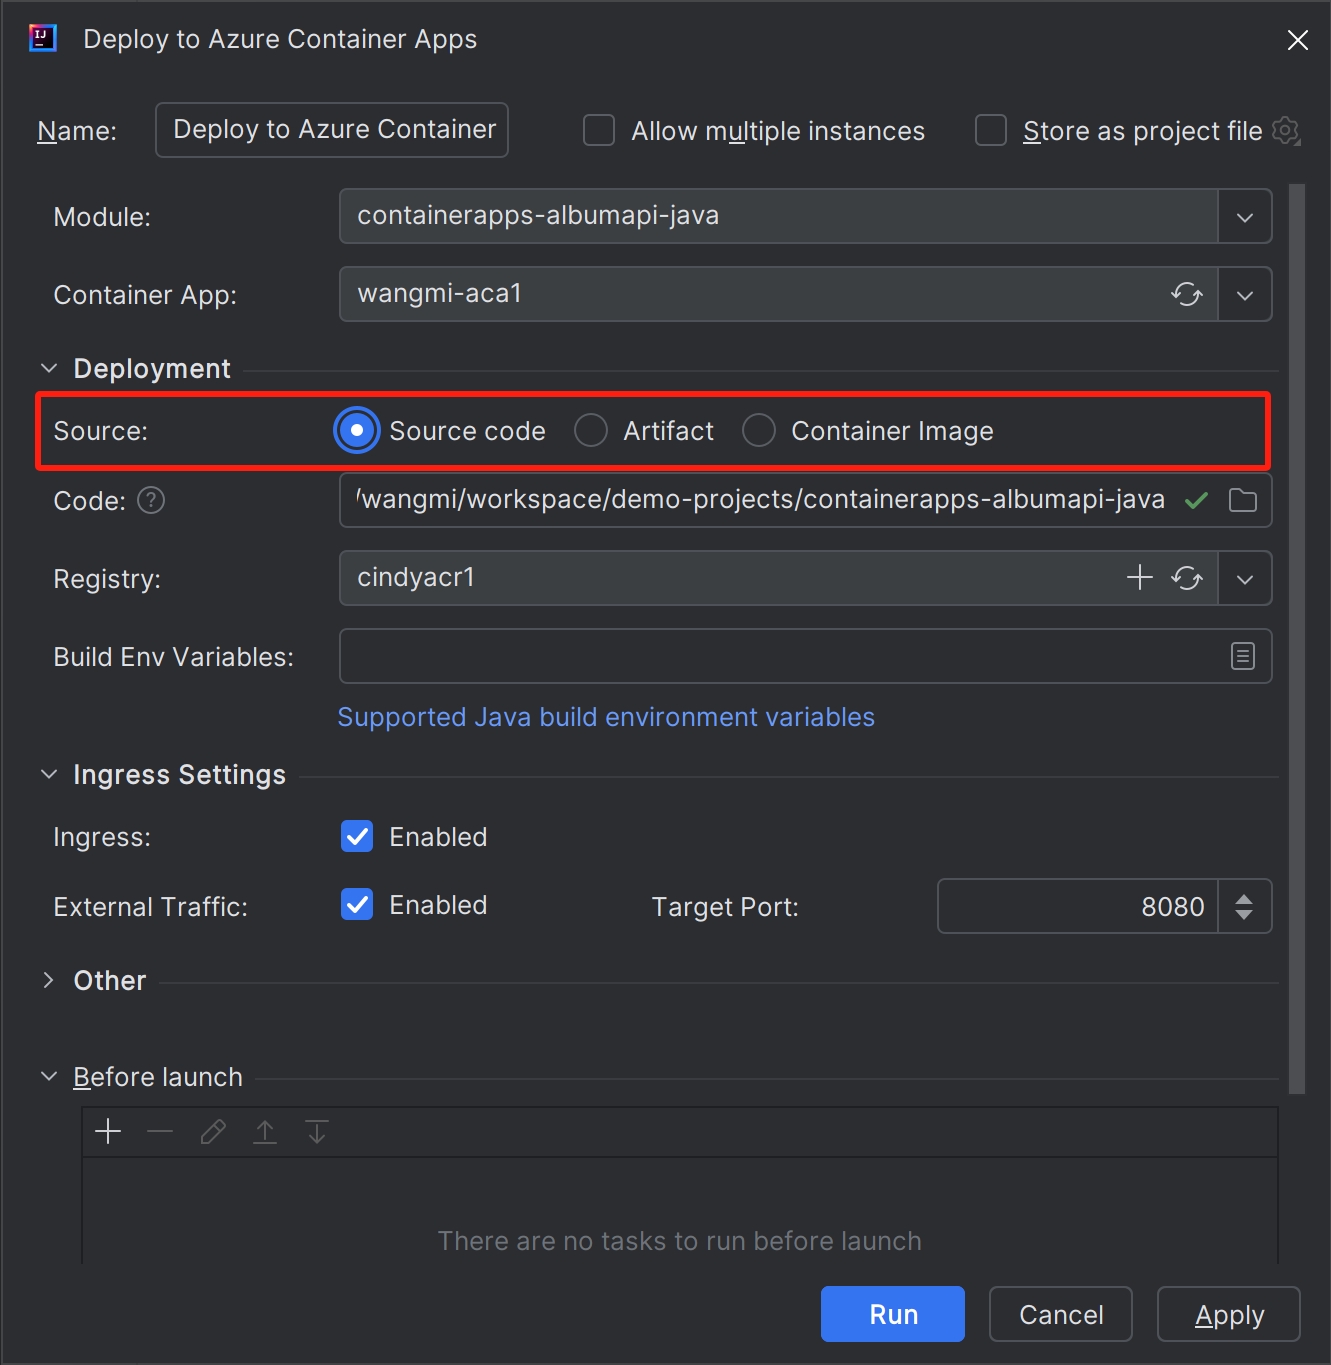Click the Cancel button
1331x1365 pixels.
pos(1061,1314)
